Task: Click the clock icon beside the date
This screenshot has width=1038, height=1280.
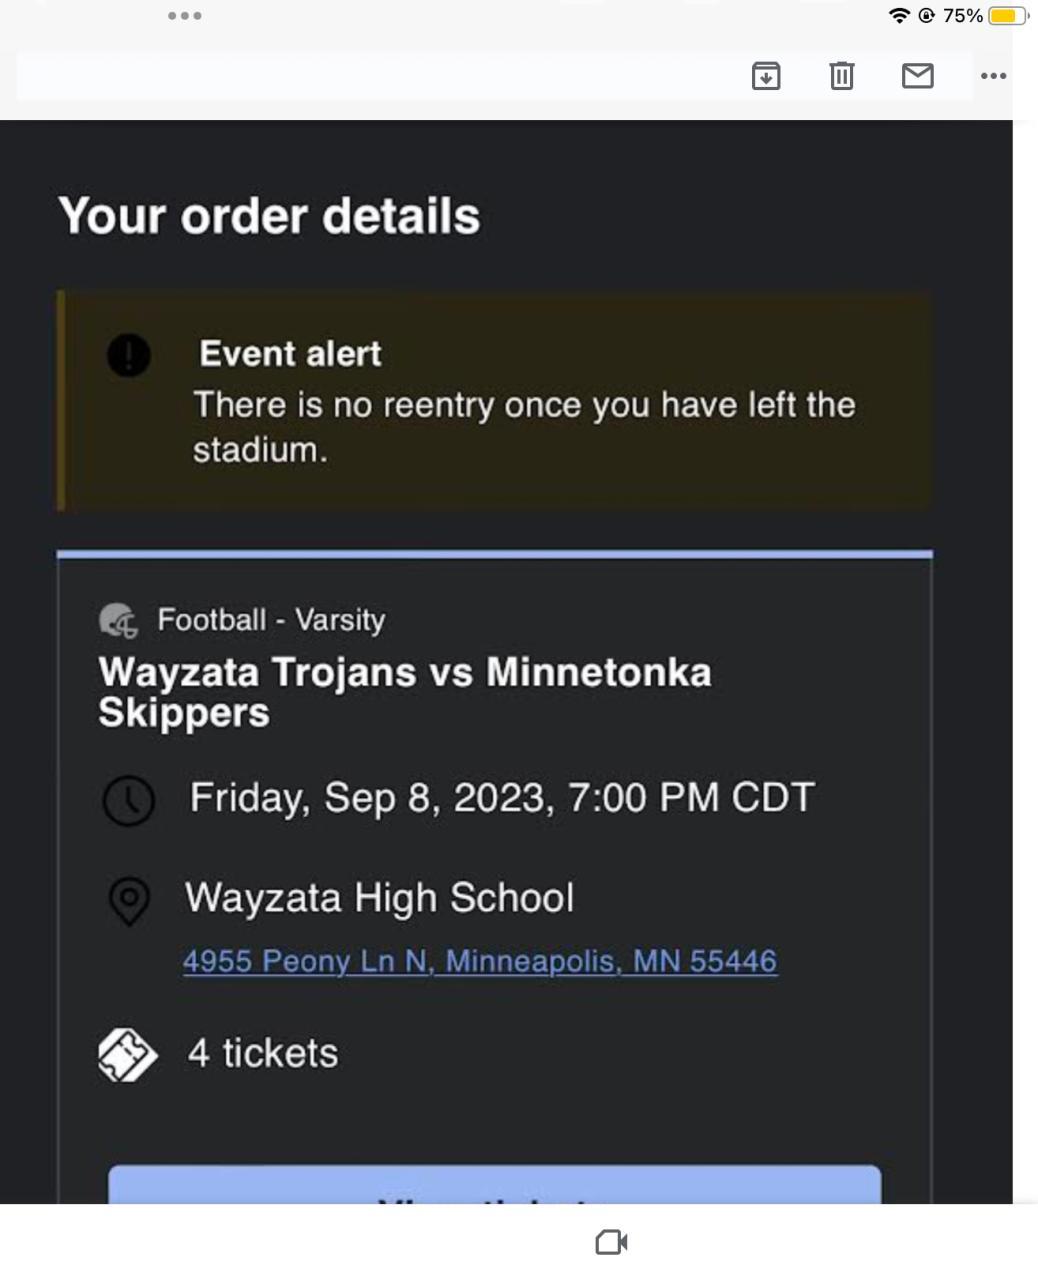Action: pos(129,800)
